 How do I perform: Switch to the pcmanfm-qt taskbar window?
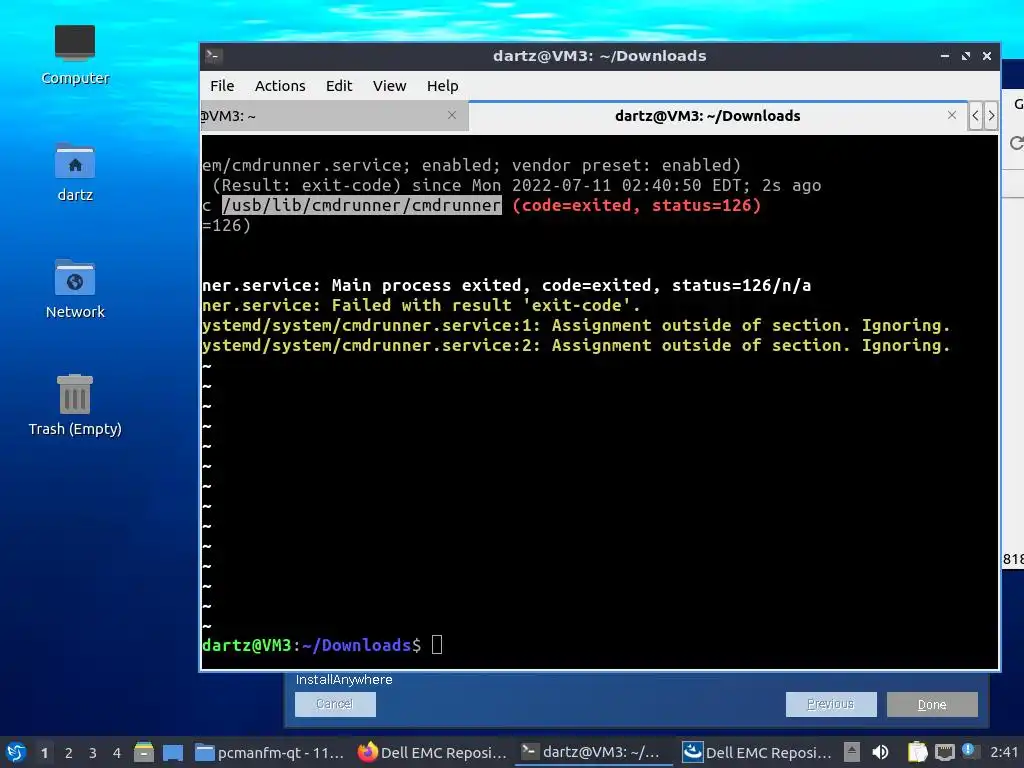[270, 752]
